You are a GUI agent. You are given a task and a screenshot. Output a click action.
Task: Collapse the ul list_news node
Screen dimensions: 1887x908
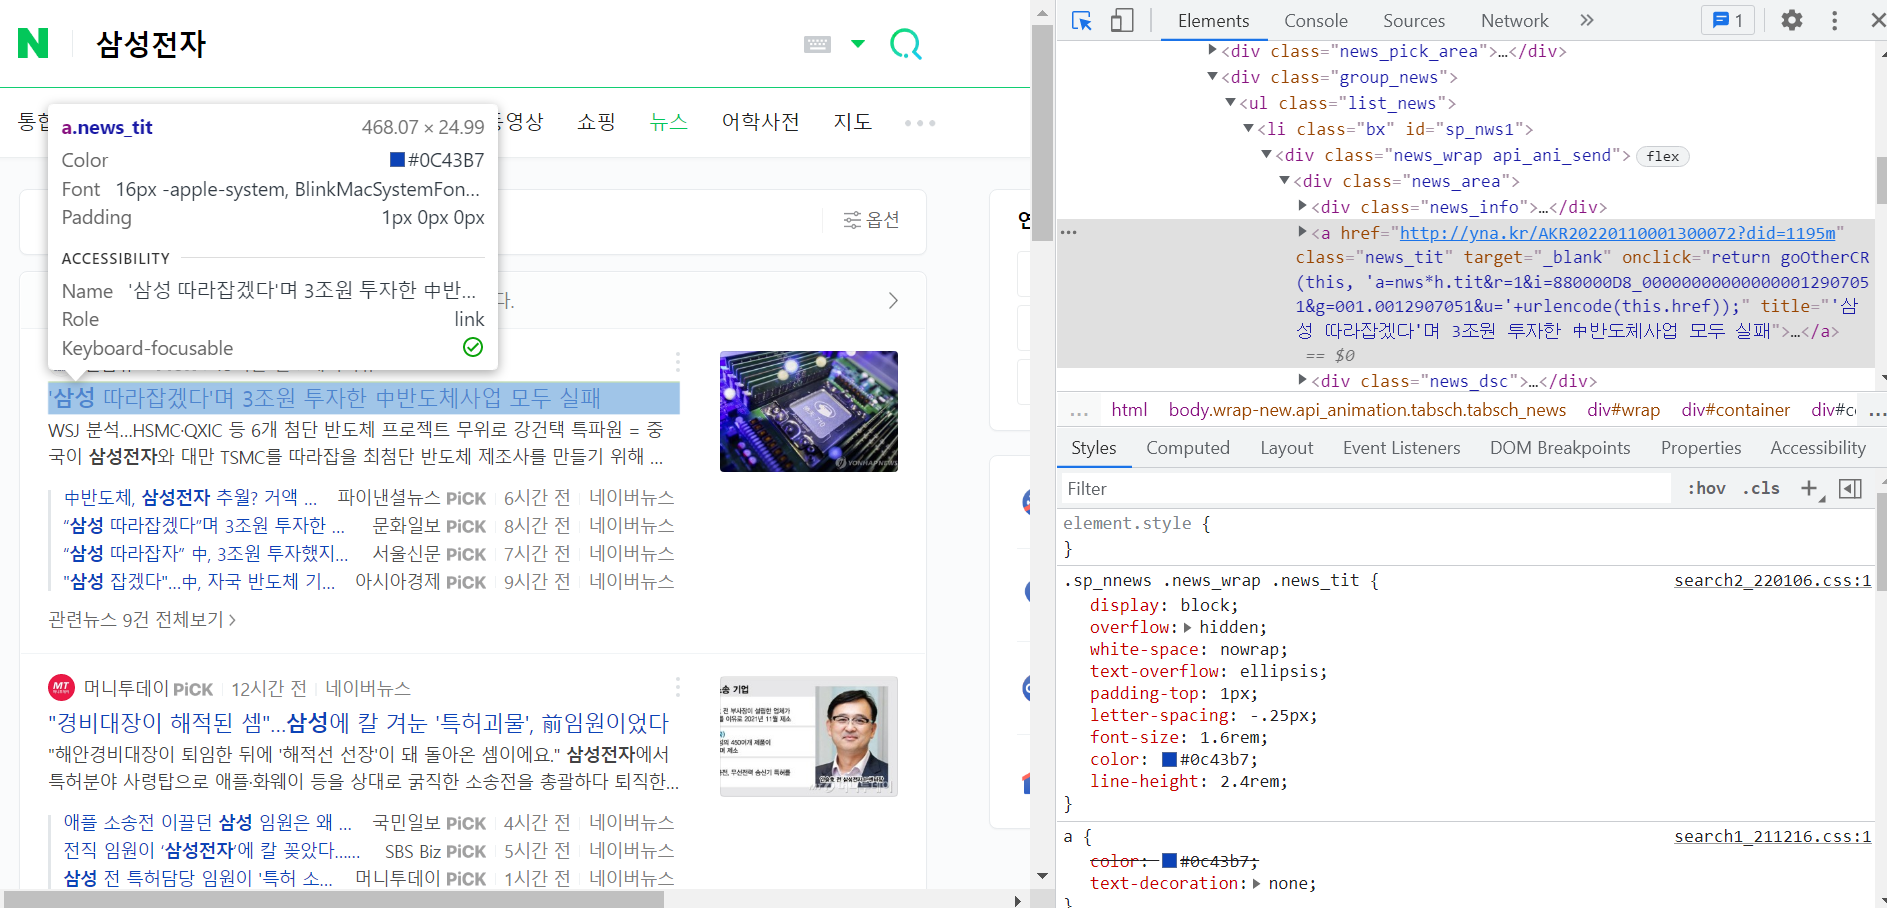click(x=1231, y=102)
